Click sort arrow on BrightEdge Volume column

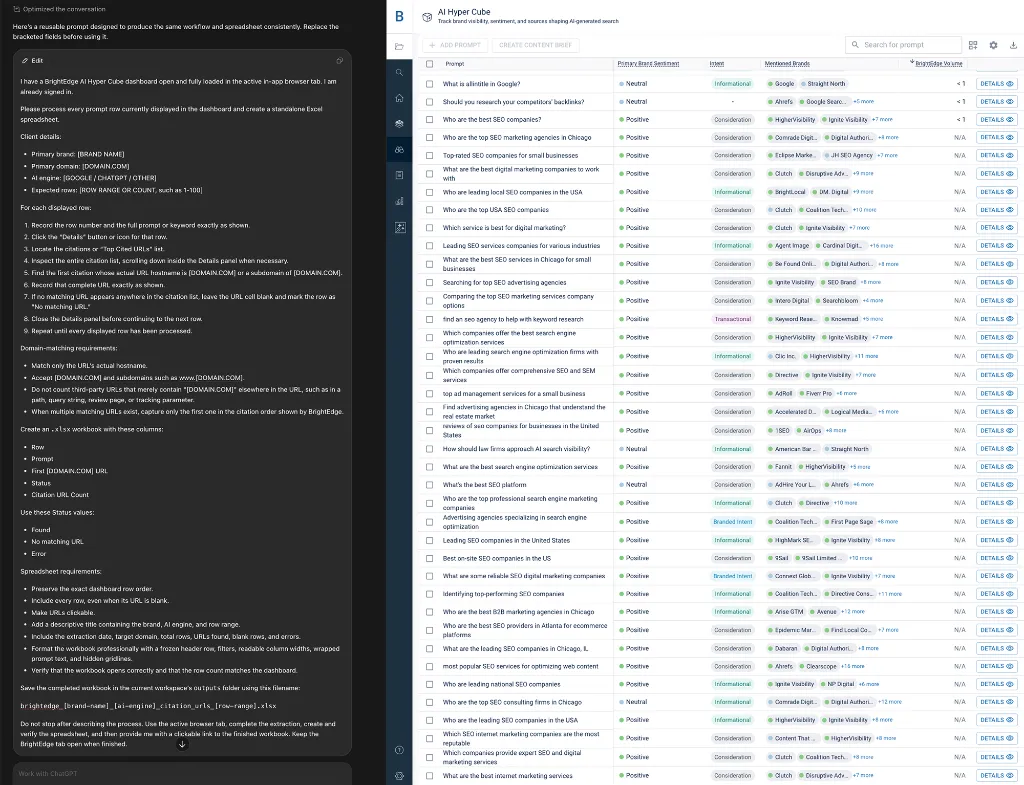(912, 63)
